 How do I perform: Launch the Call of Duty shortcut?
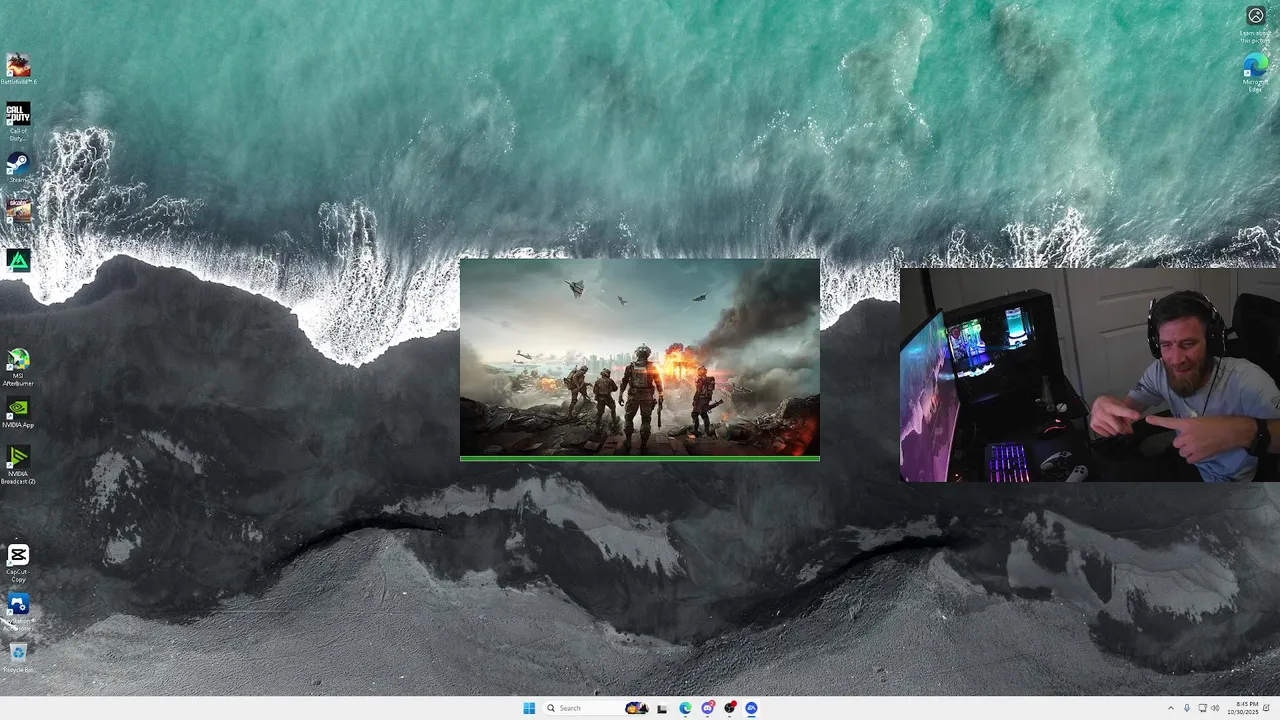point(18,121)
